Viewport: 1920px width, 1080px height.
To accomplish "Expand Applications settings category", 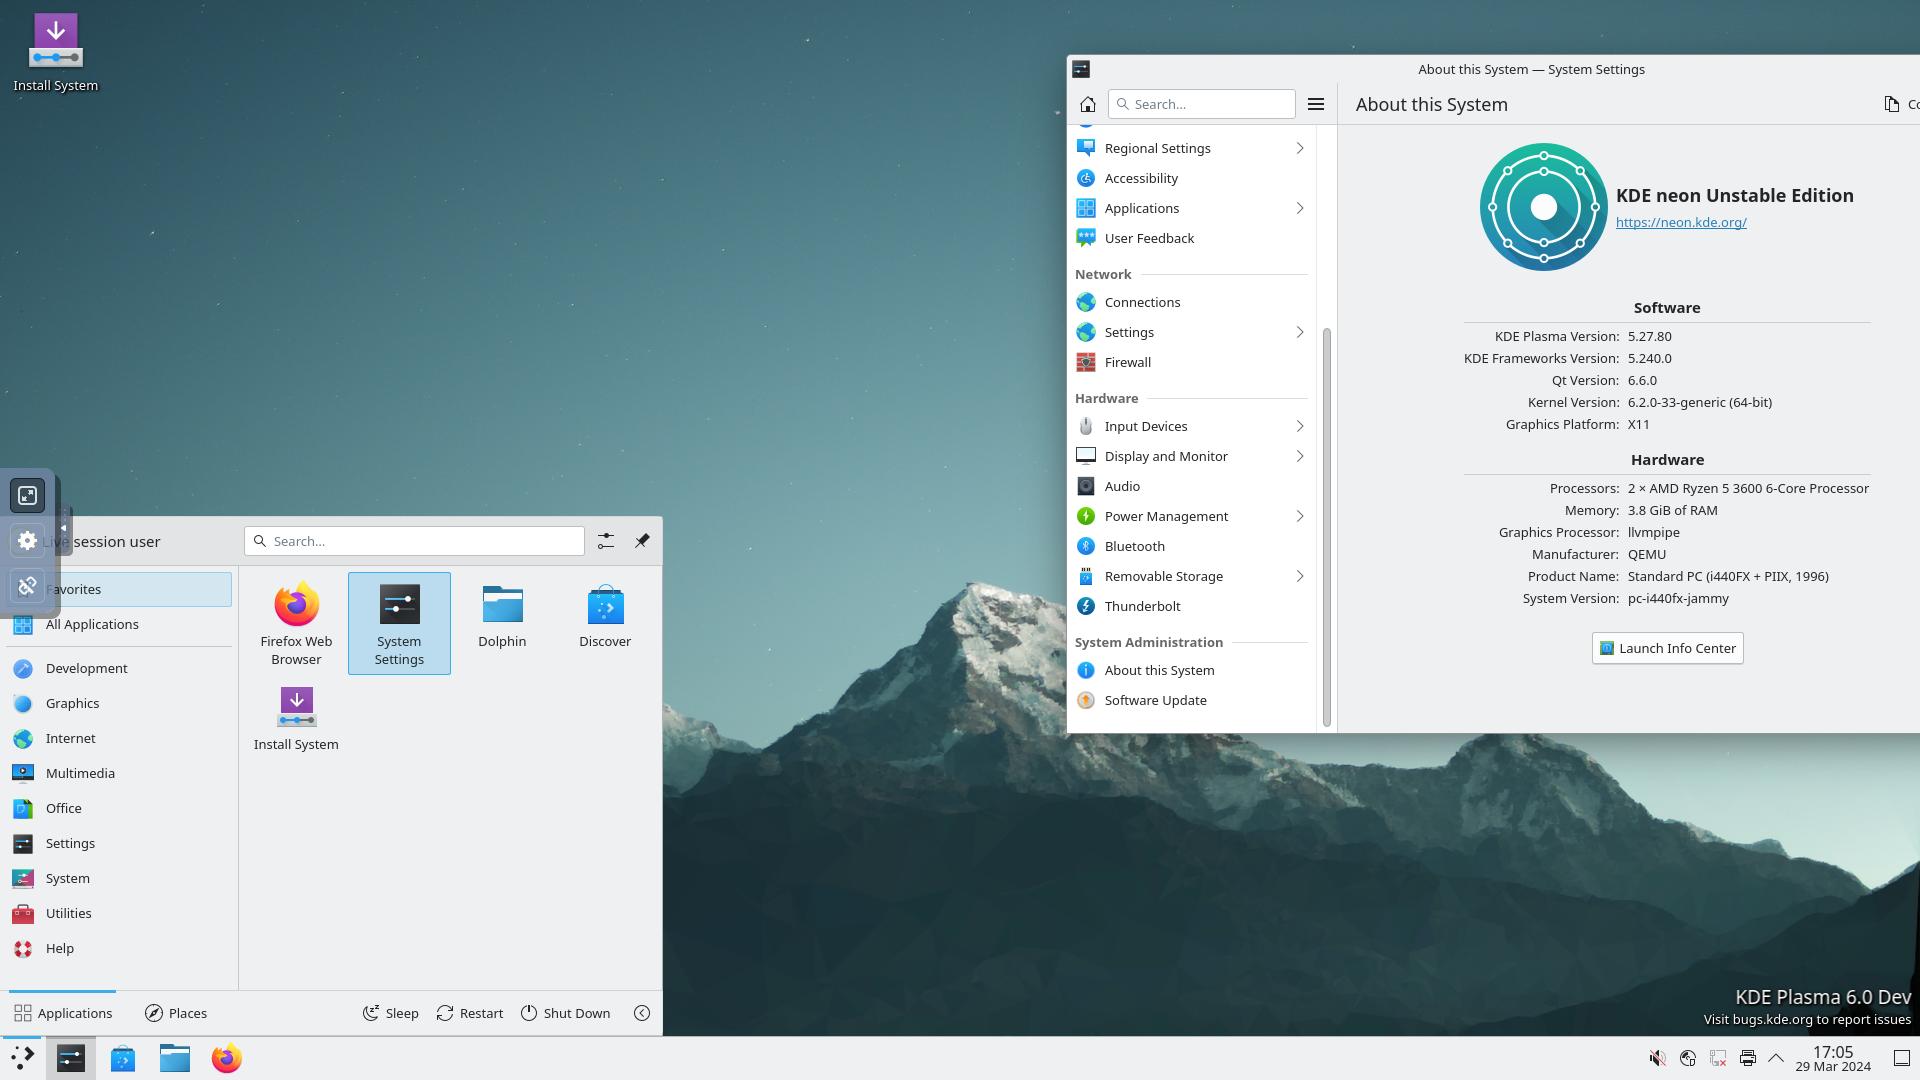I will (1191, 208).
